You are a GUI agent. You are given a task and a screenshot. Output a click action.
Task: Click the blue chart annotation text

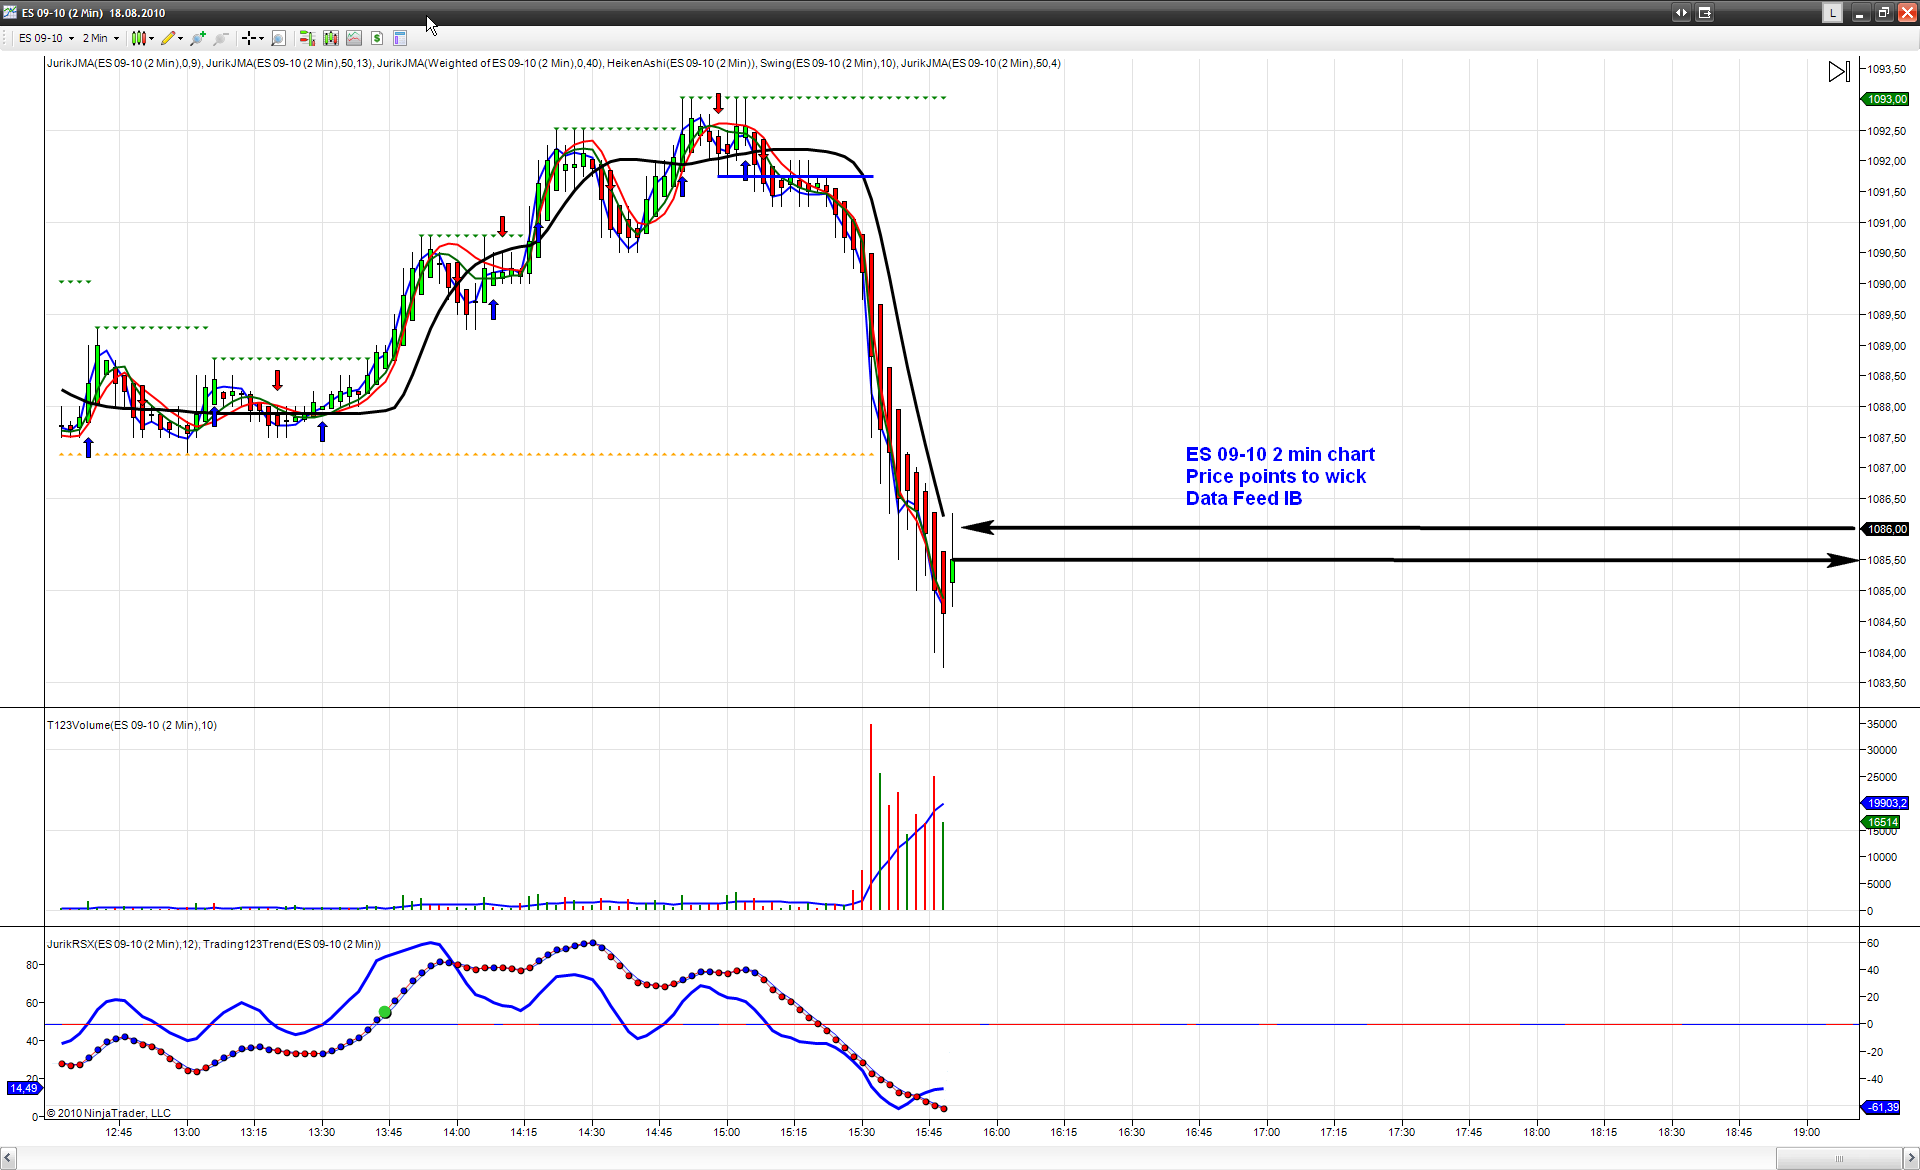[1279, 476]
